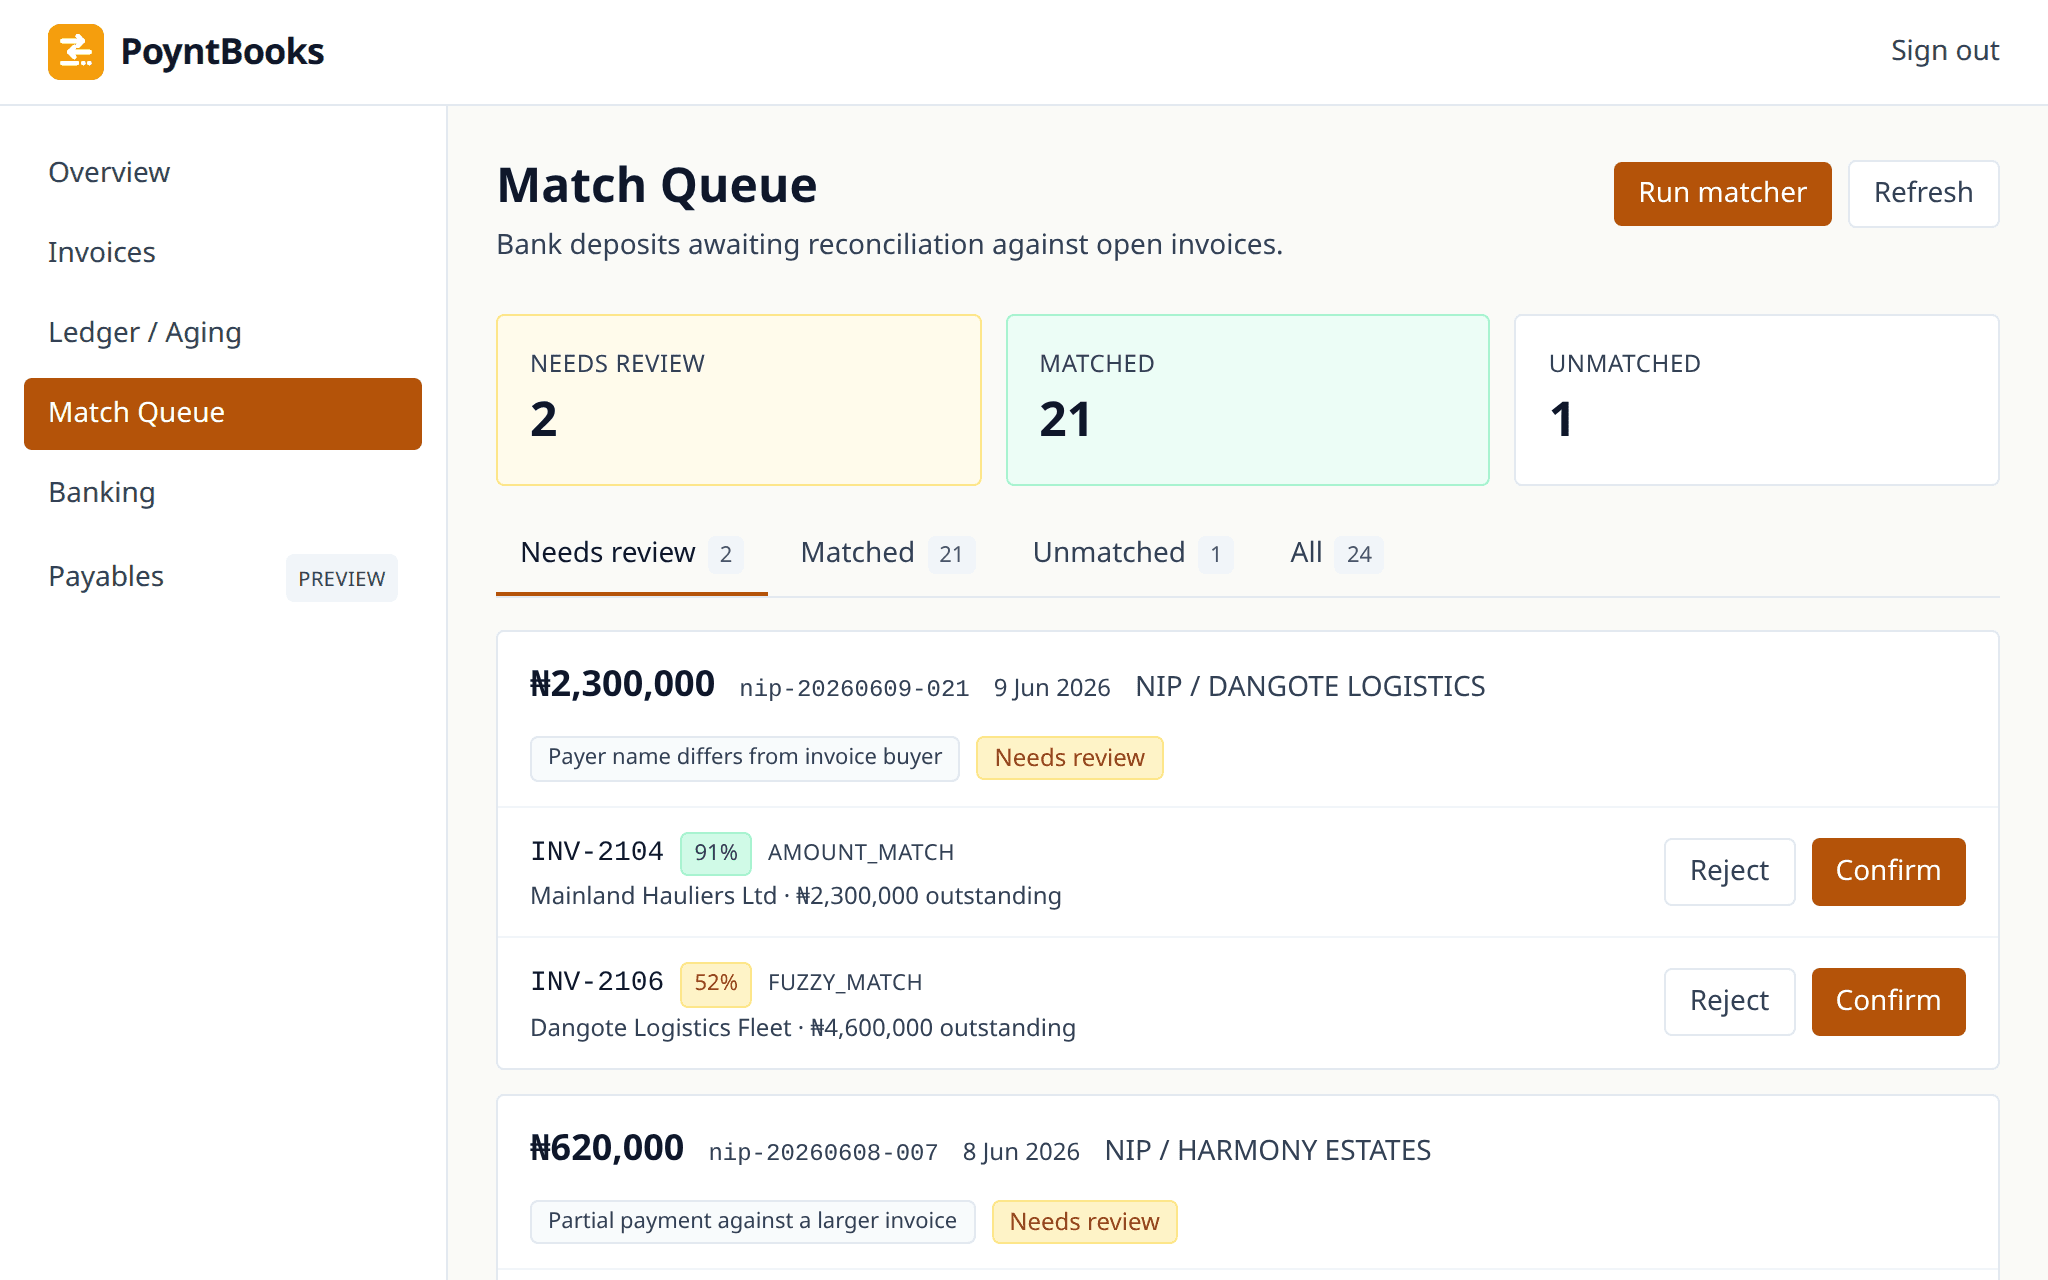2048x1280 pixels.
Task: Switch to the All tab
Action: tap(1337, 553)
